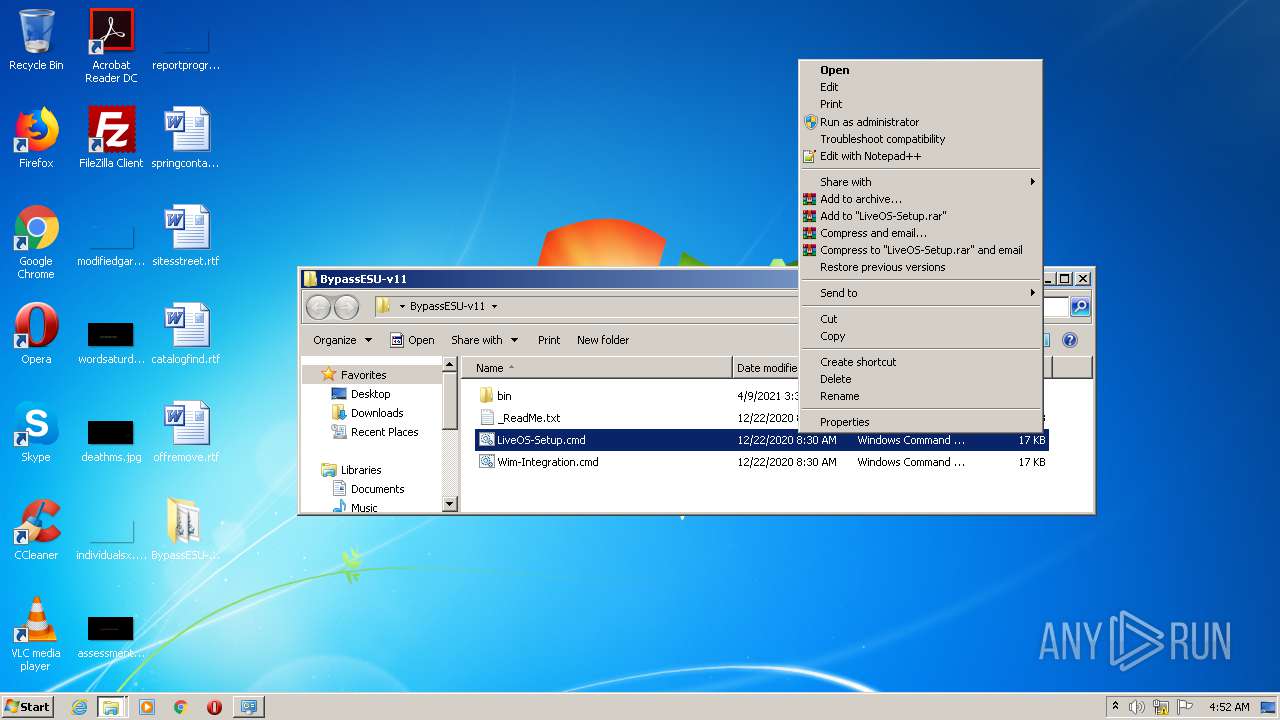Image resolution: width=1280 pixels, height=720 pixels.
Task: Launch Opera from the desktop
Action: pyautogui.click(x=36, y=334)
